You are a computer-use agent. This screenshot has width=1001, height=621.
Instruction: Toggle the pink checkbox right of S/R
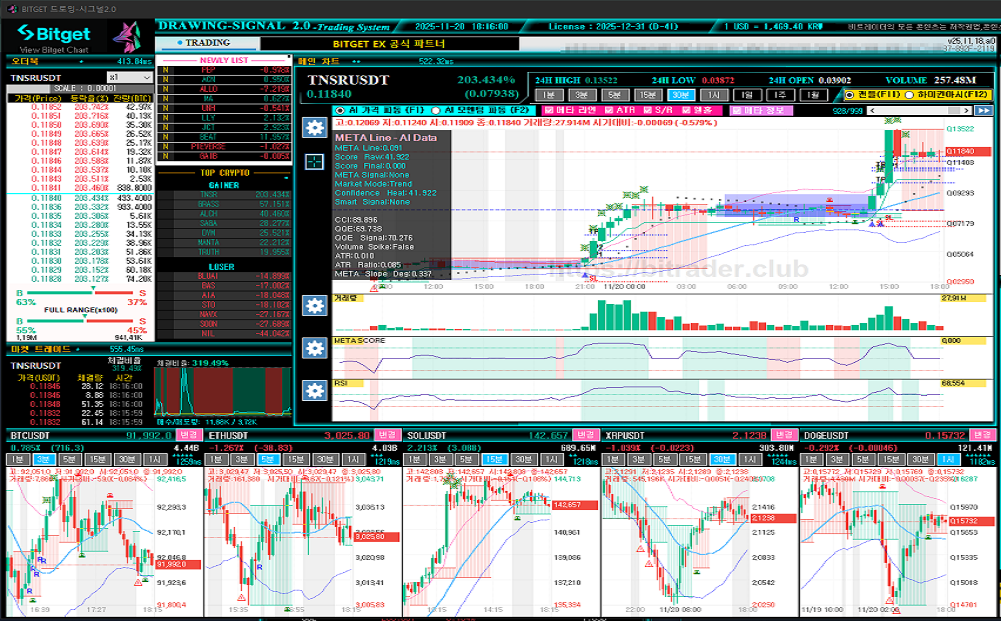coord(686,110)
